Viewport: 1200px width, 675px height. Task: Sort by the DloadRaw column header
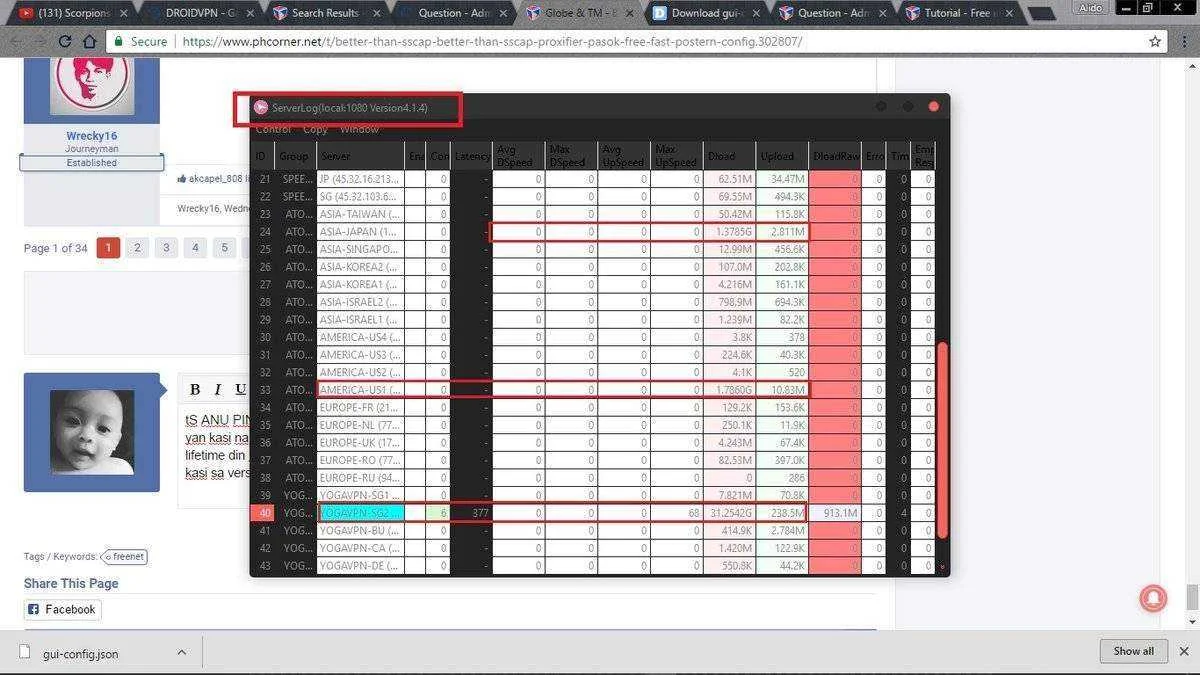[835, 156]
